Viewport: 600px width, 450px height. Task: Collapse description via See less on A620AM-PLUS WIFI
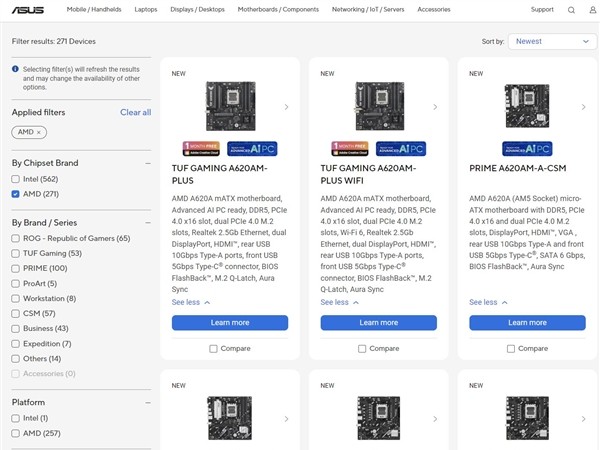click(340, 302)
